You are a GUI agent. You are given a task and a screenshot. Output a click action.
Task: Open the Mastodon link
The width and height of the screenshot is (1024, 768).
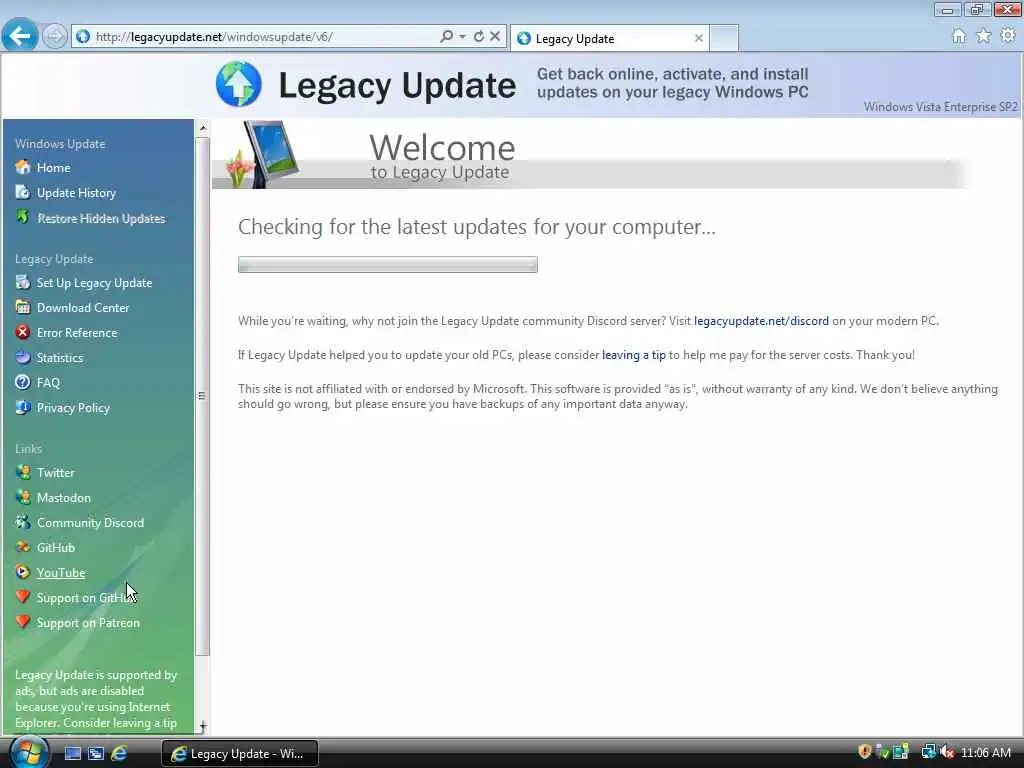(x=63, y=498)
